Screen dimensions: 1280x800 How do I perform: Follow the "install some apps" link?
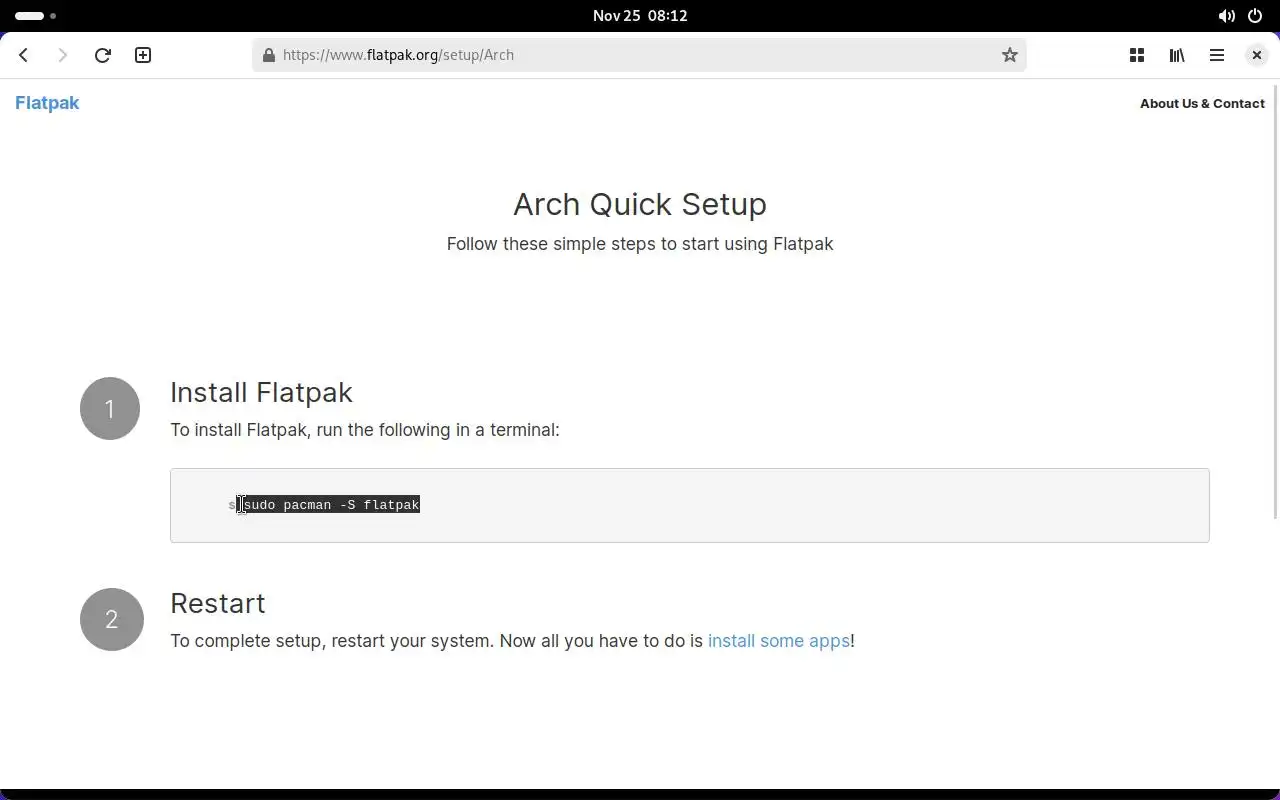tap(778, 641)
